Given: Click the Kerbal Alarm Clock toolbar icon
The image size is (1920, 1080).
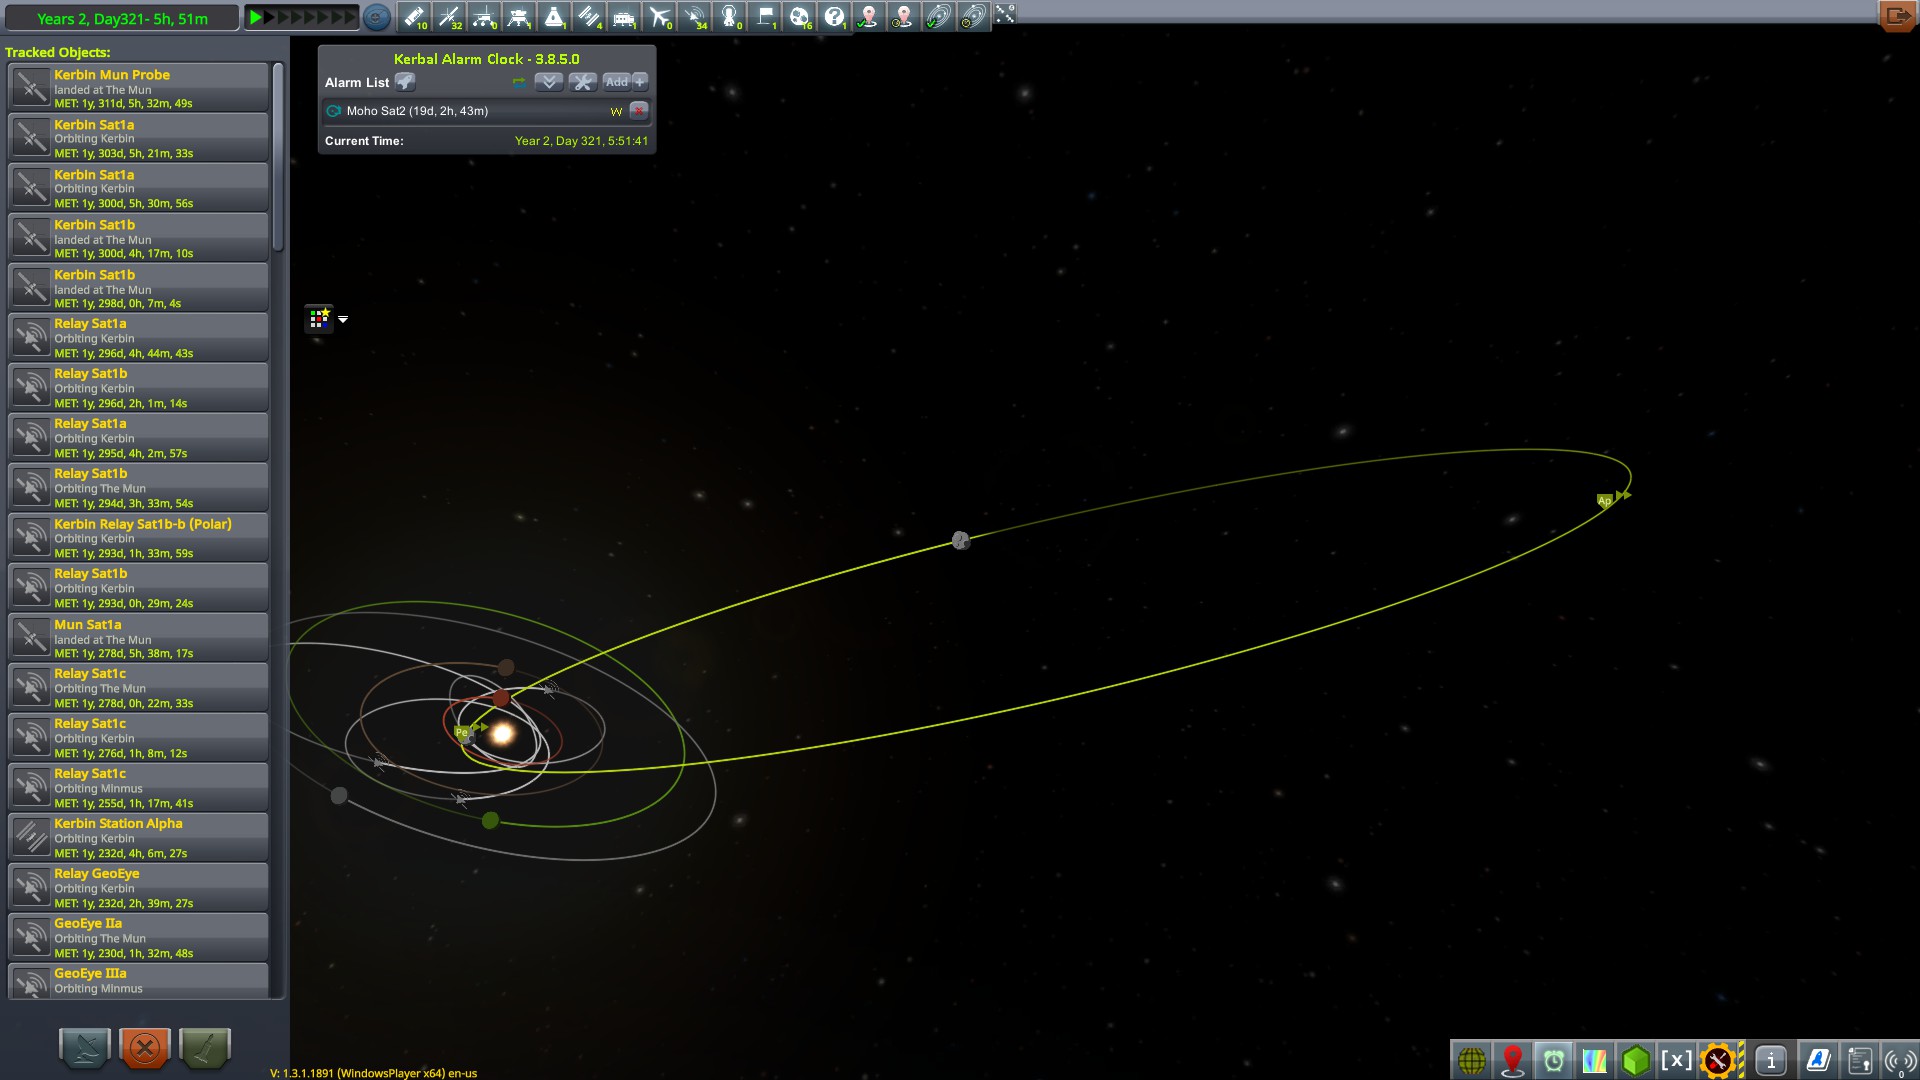Looking at the screenshot, I should [x=1553, y=1060].
